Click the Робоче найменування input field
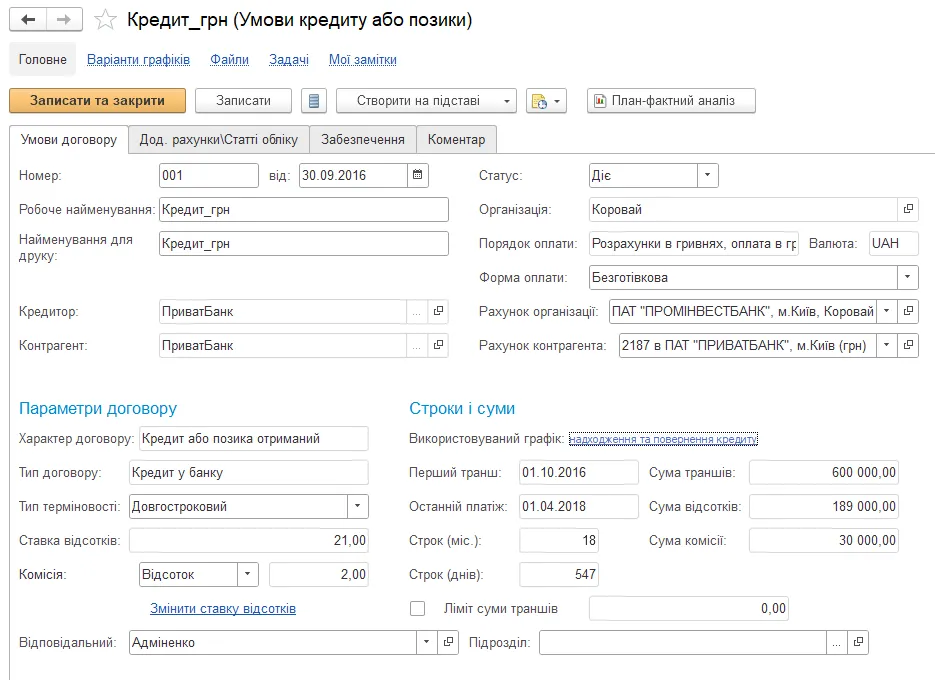Image resolution: width=935 pixels, height=680 pixels. pyautogui.click(x=304, y=209)
